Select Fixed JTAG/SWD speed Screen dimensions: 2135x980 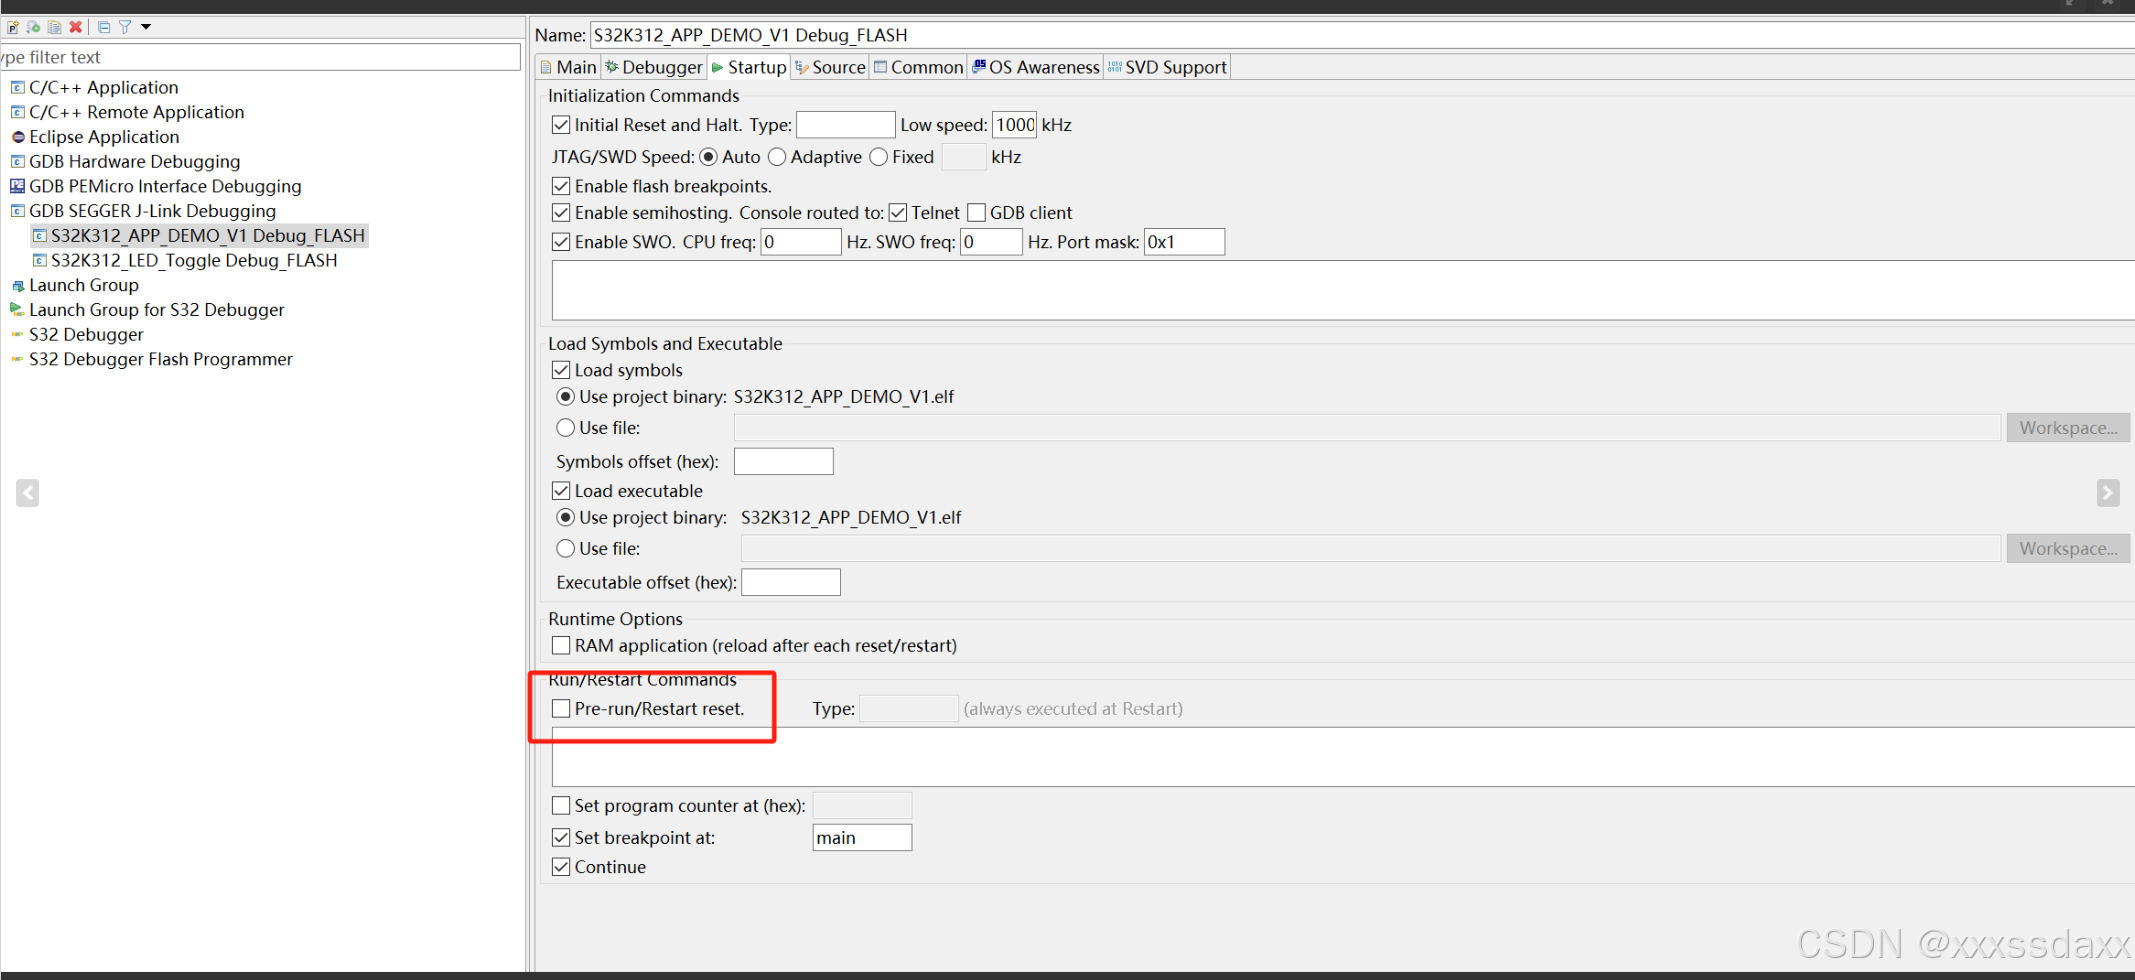click(879, 157)
